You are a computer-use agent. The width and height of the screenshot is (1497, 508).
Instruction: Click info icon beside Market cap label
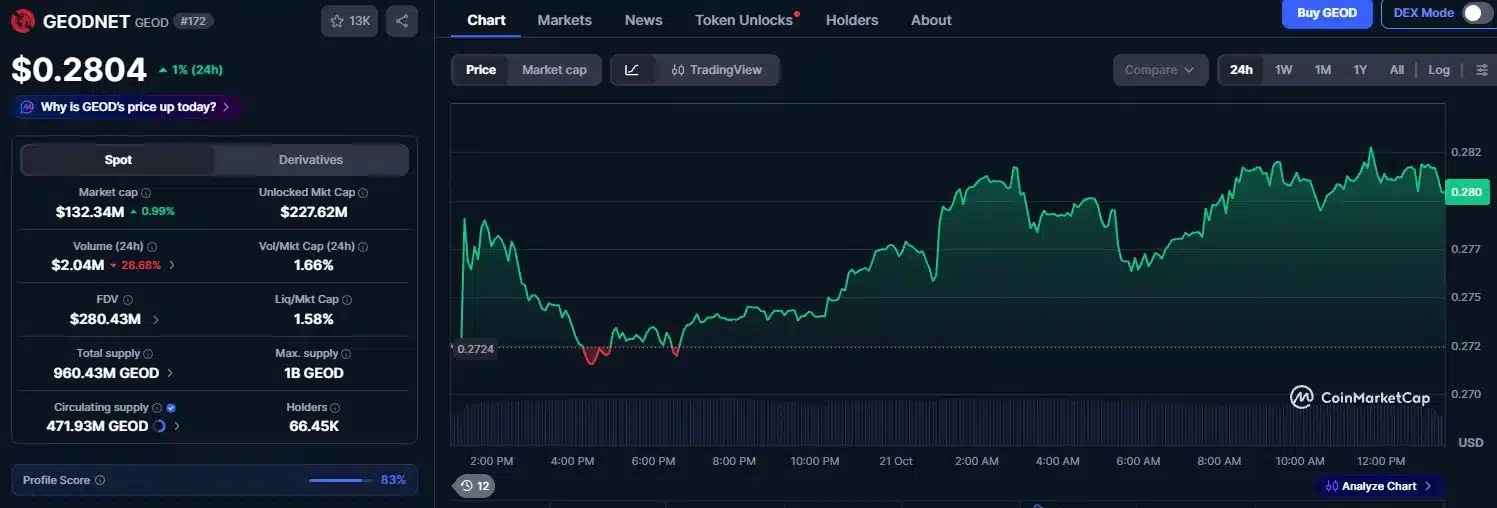coord(146,192)
